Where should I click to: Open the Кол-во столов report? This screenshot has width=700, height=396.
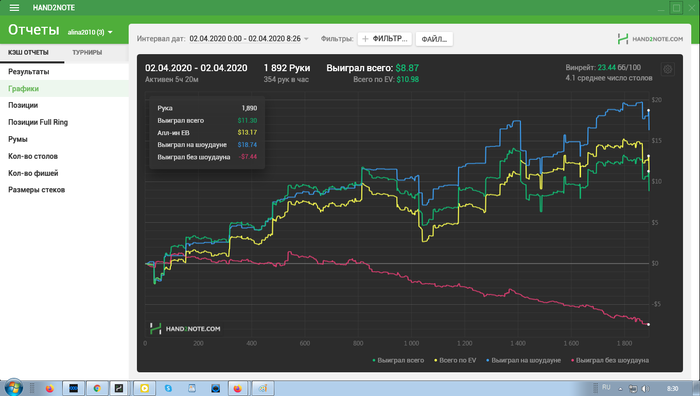coord(33,156)
